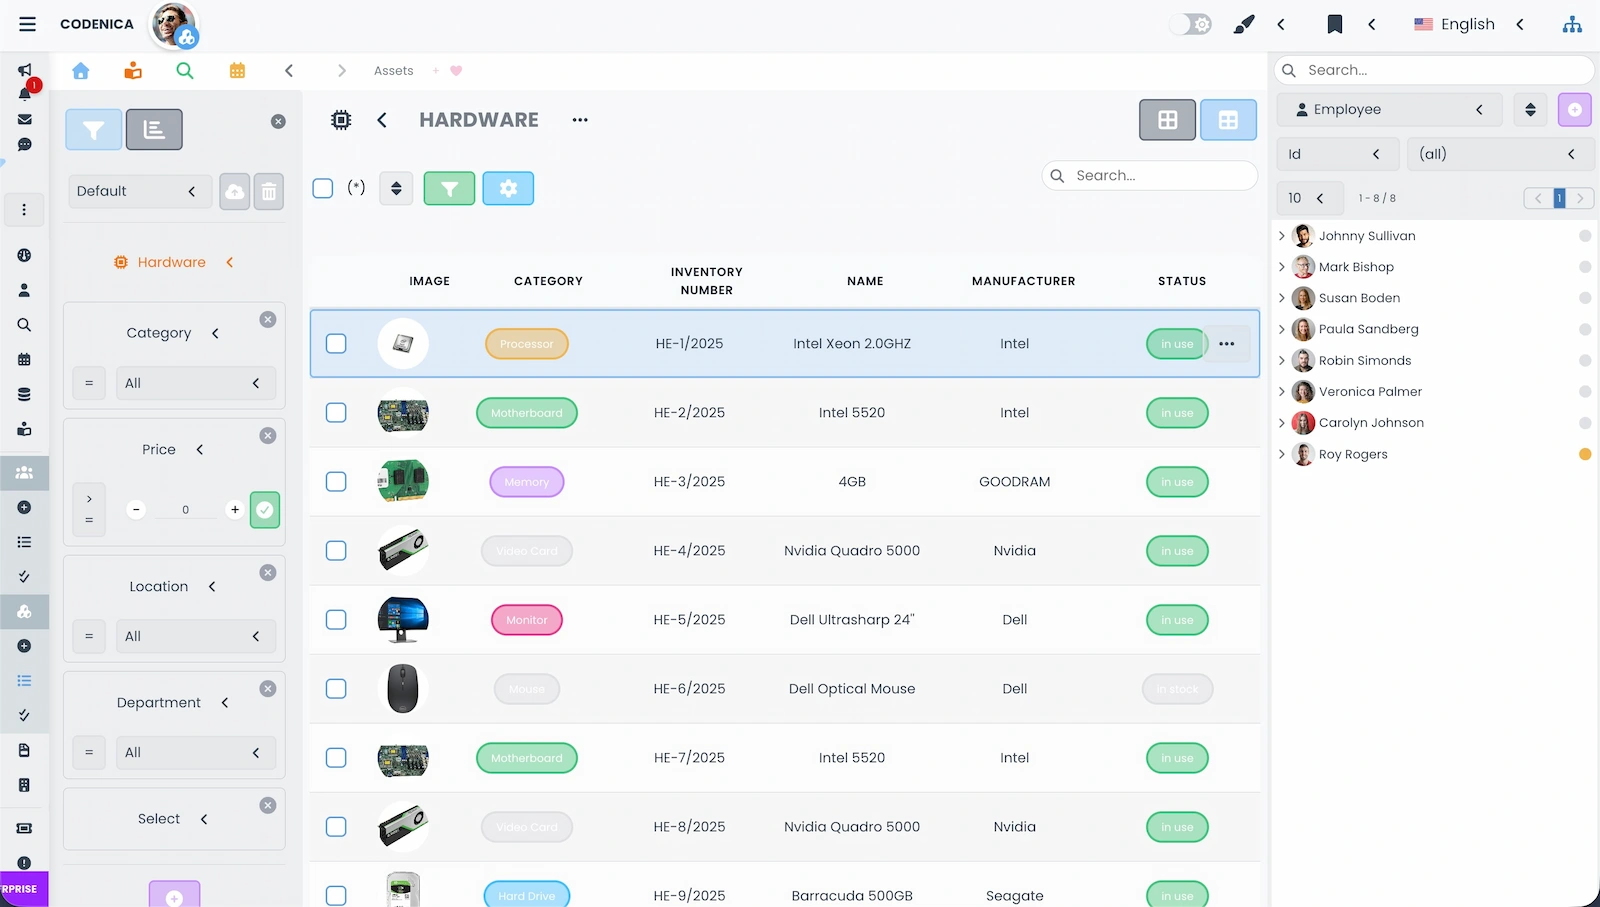Open the main hamburger menu
The width and height of the screenshot is (1600, 907).
point(27,24)
